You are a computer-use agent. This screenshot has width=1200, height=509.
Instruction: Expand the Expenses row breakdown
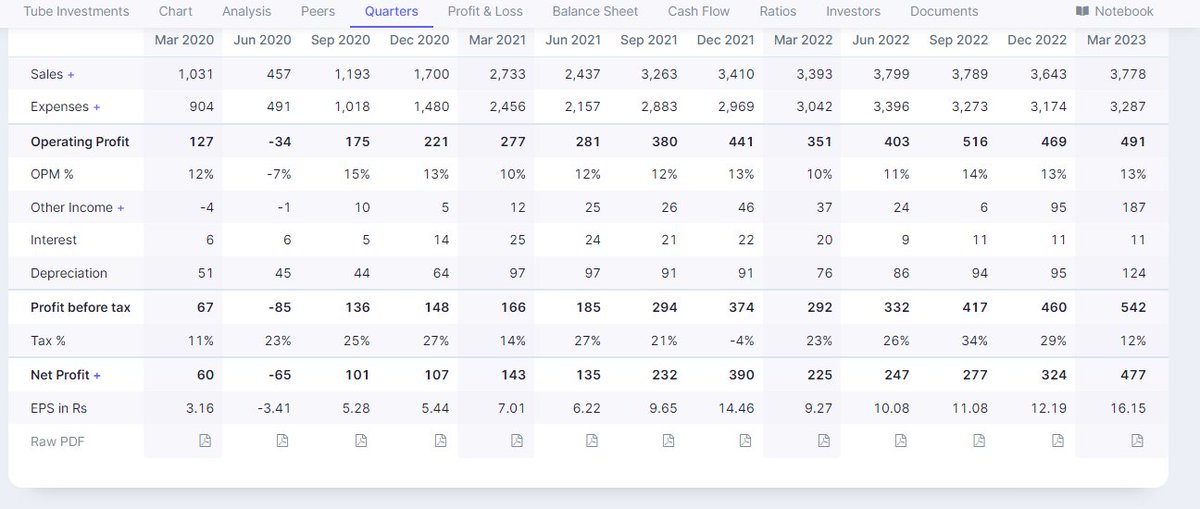tap(97, 107)
